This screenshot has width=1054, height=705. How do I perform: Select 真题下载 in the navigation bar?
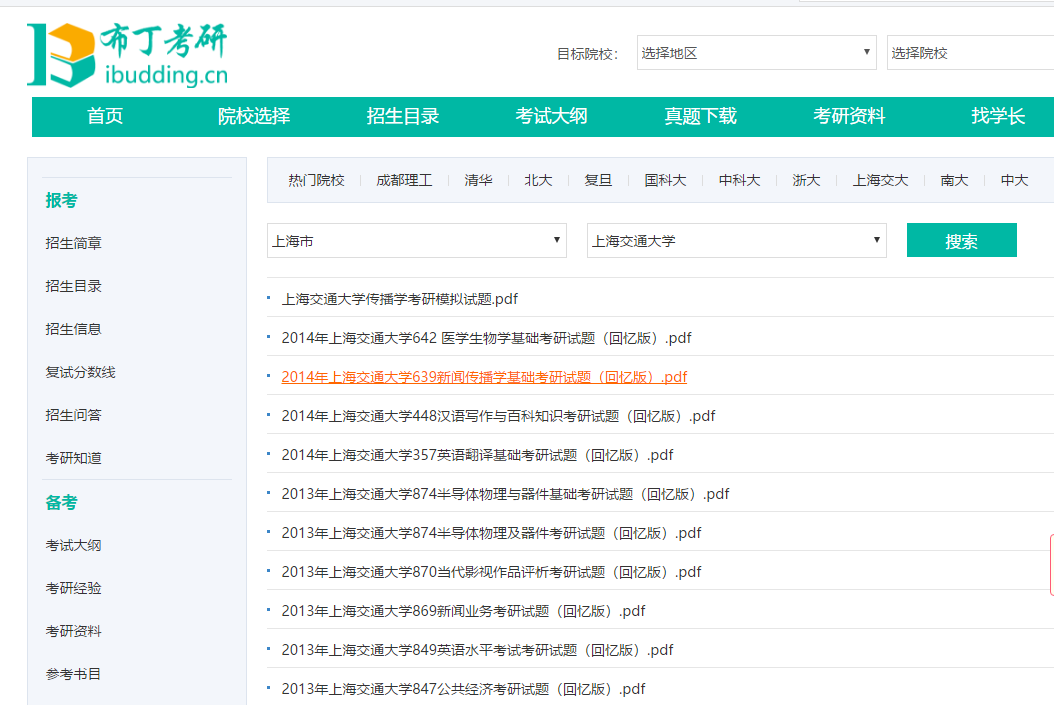(700, 116)
